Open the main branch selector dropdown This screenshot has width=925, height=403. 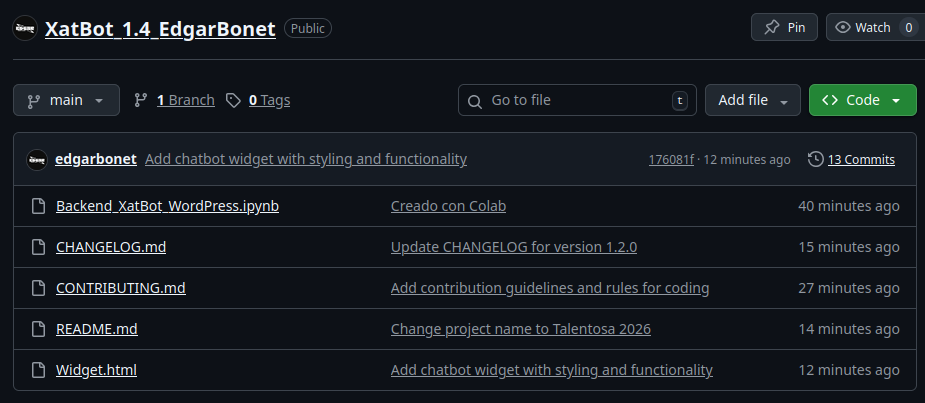[66, 100]
